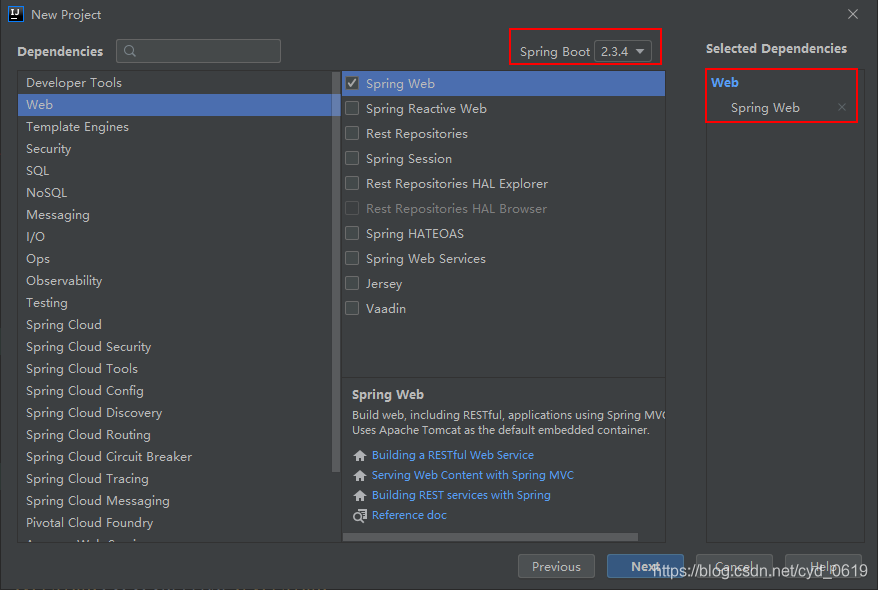The height and width of the screenshot is (590, 878).
Task: Check the Rest Repositories dependency
Action: (352, 133)
